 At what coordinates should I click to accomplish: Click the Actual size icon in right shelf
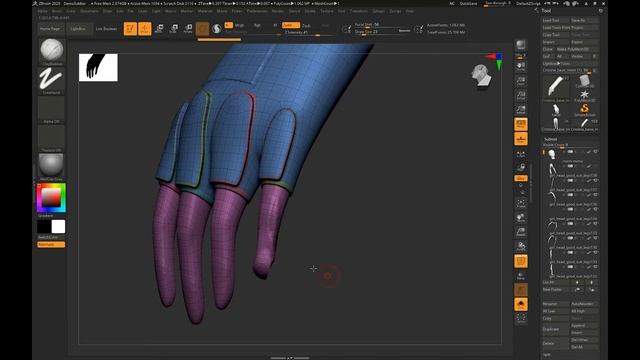click(521, 95)
